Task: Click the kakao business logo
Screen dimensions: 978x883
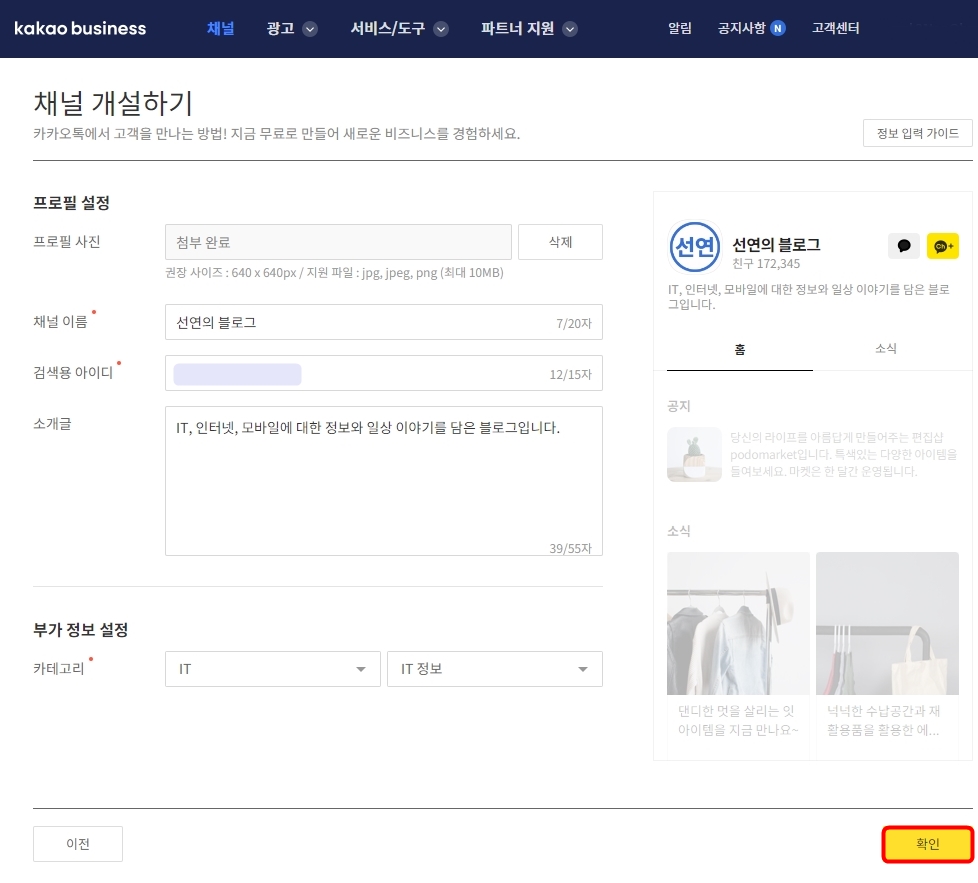Action: tap(79, 28)
